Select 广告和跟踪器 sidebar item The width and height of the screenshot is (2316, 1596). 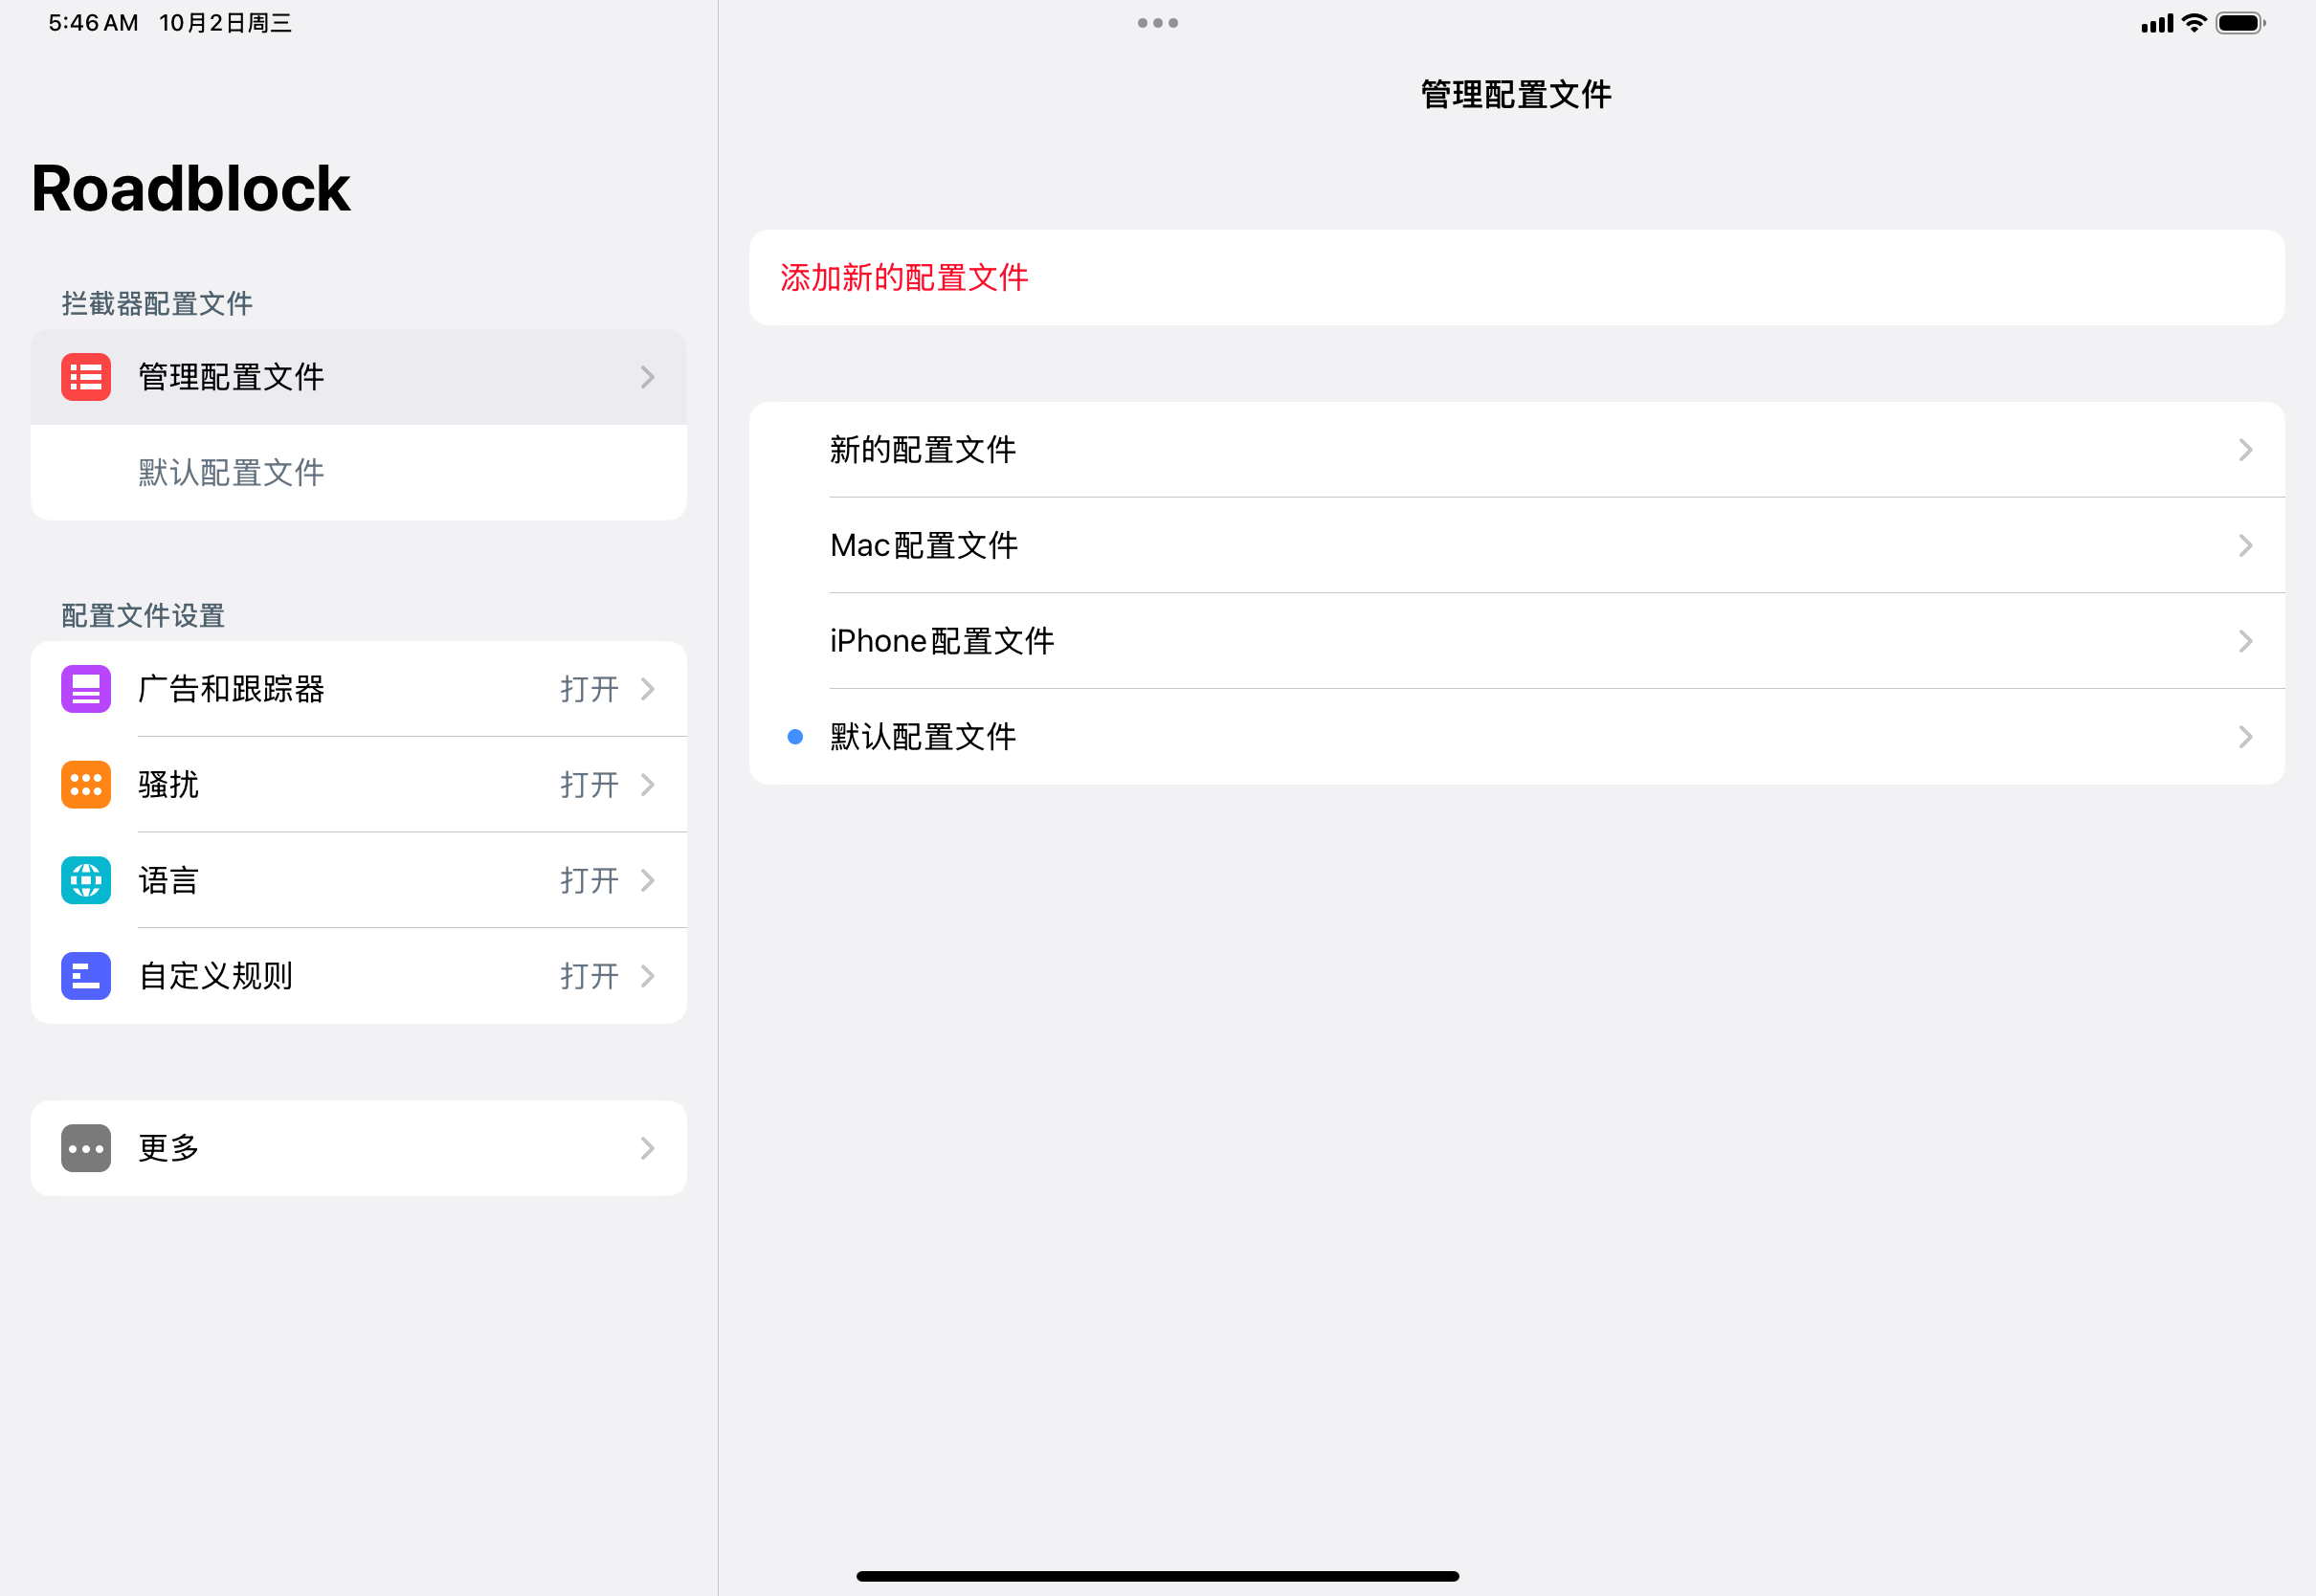pyautogui.click(x=358, y=689)
